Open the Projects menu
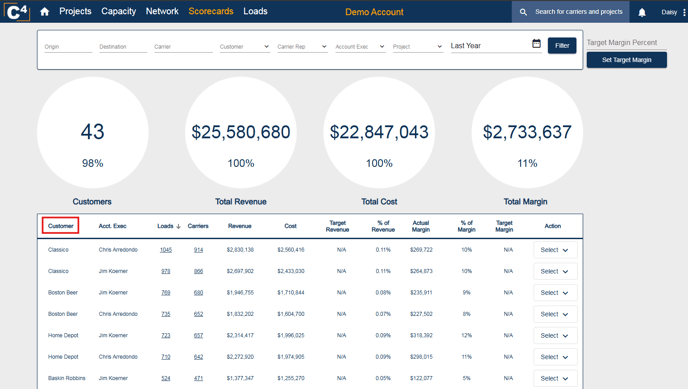The image size is (688, 389). (75, 11)
